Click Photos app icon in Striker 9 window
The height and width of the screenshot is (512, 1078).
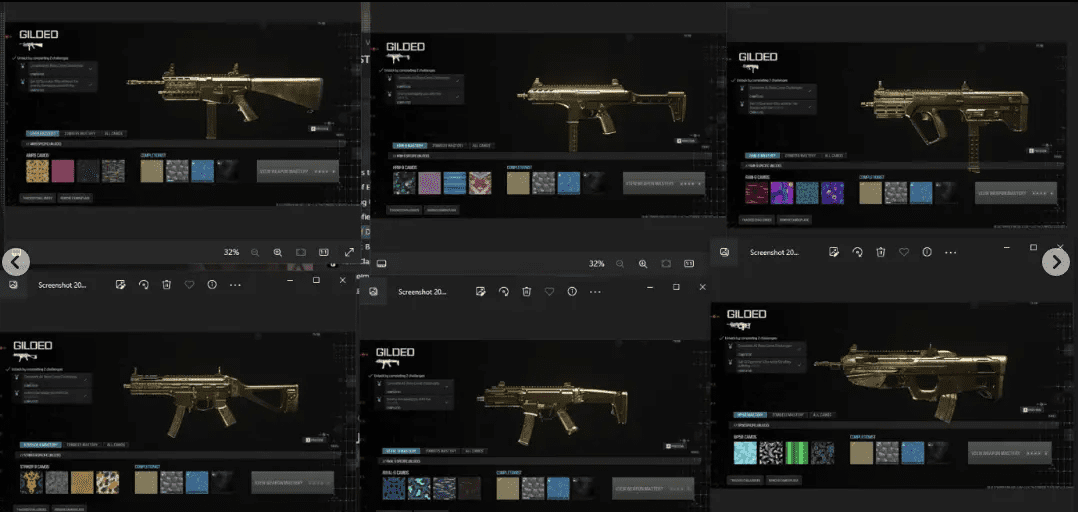(x=13, y=285)
